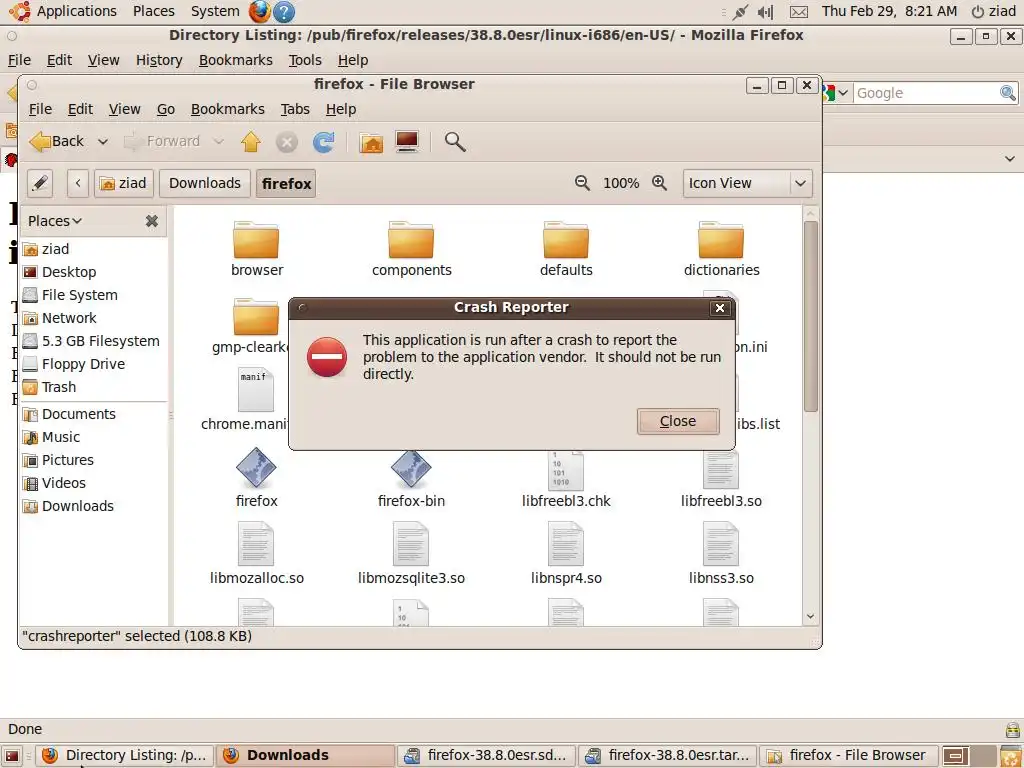Image resolution: width=1024 pixels, height=768 pixels.
Task: Launch Firefox from the top panel icon
Action: click(259, 11)
